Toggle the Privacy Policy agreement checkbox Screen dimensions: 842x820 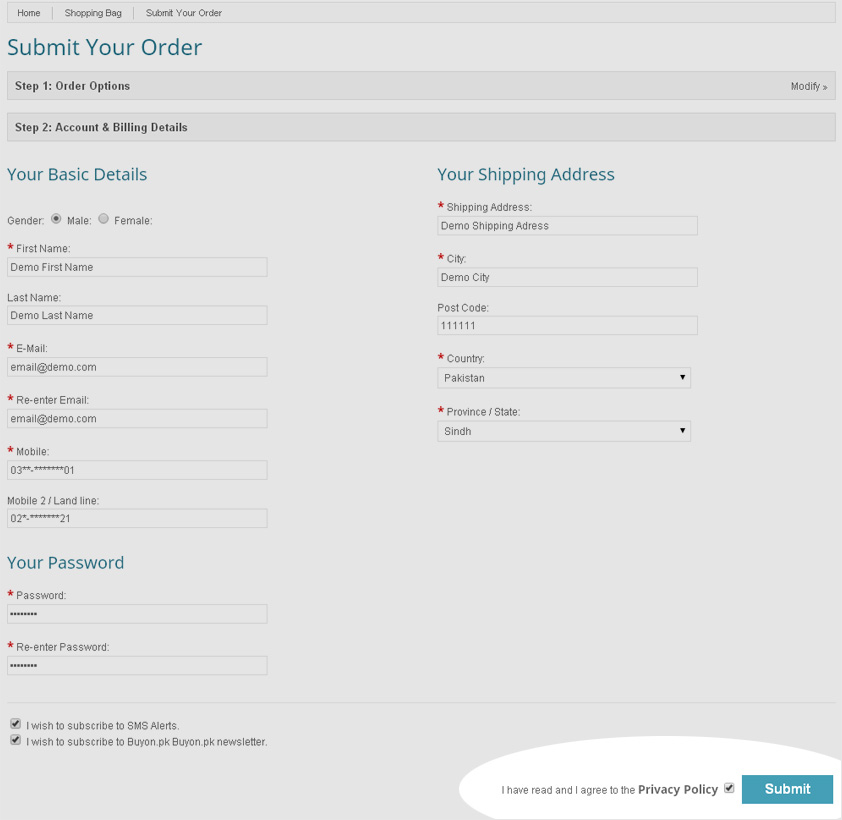coord(729,788)
